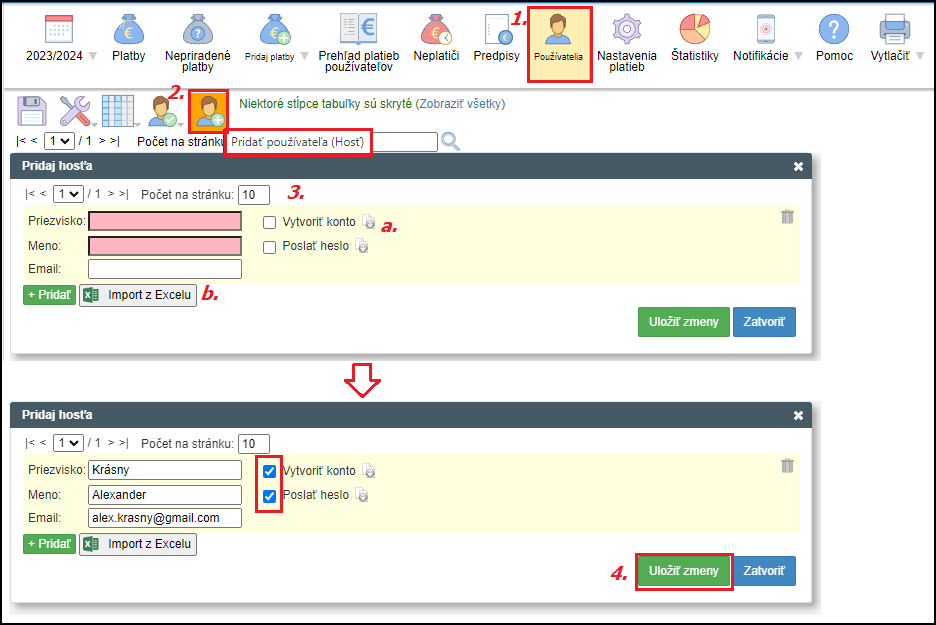Click the empty Priezvisko field
This screenshot has width=936, height=625.
[165, 221]
